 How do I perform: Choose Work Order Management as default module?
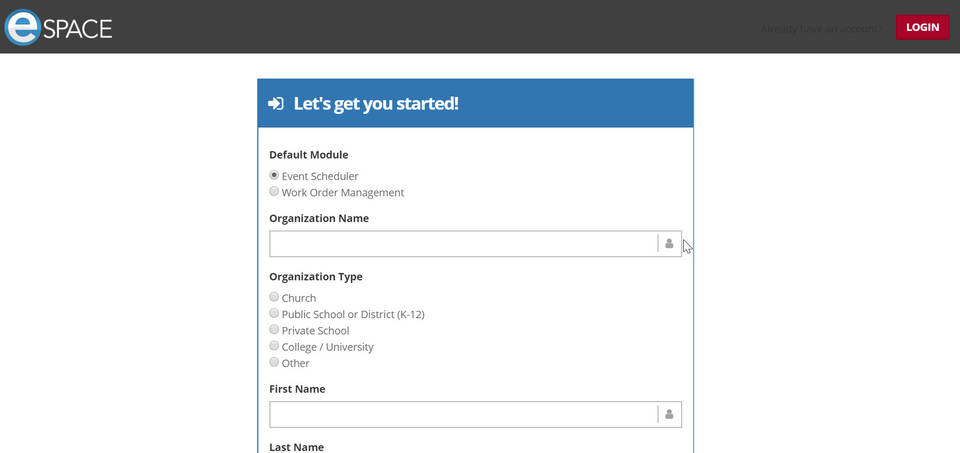coord(274,192)
